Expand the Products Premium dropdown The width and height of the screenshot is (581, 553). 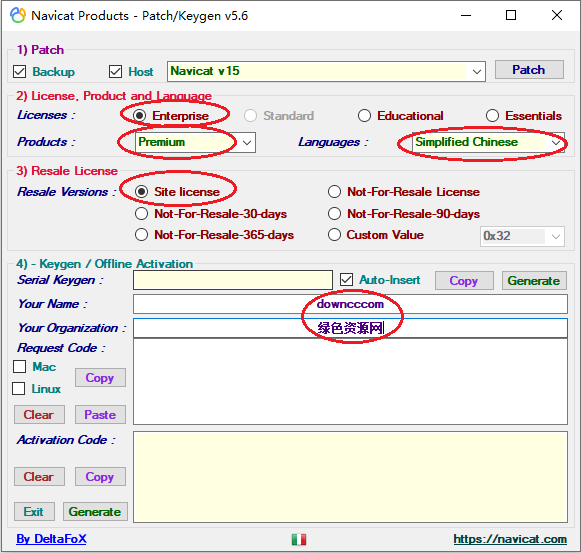point(247,143)
